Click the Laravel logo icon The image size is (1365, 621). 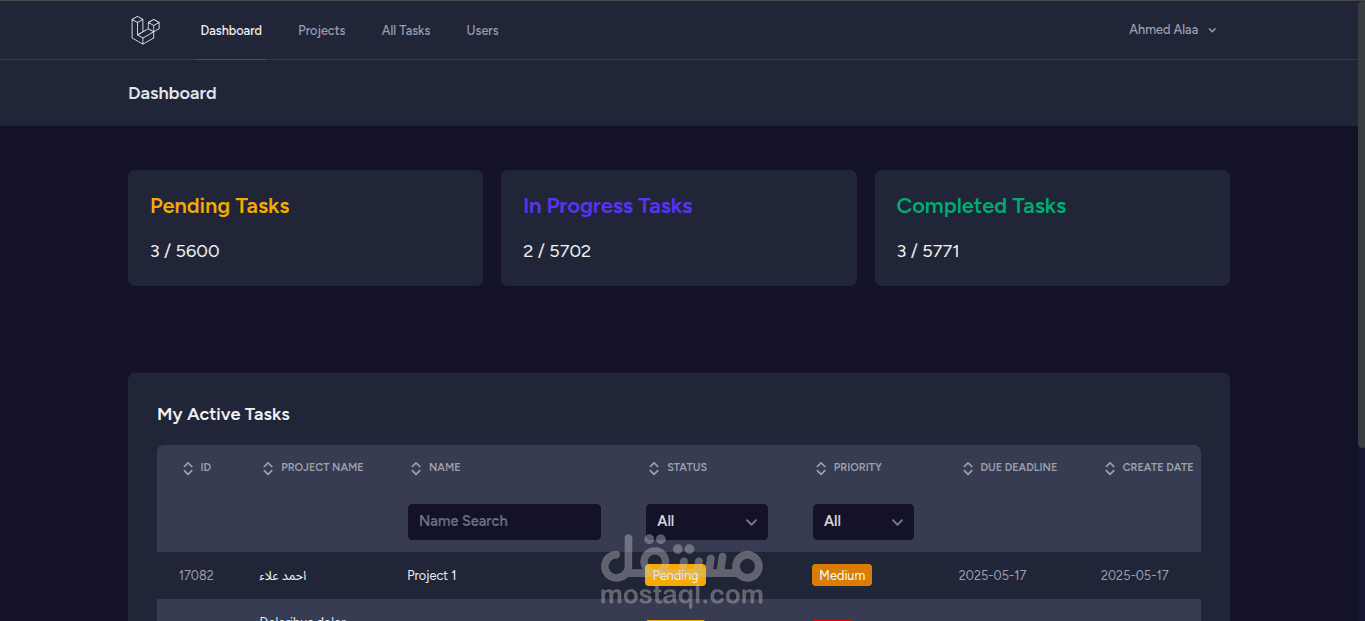tap(145, 30)
